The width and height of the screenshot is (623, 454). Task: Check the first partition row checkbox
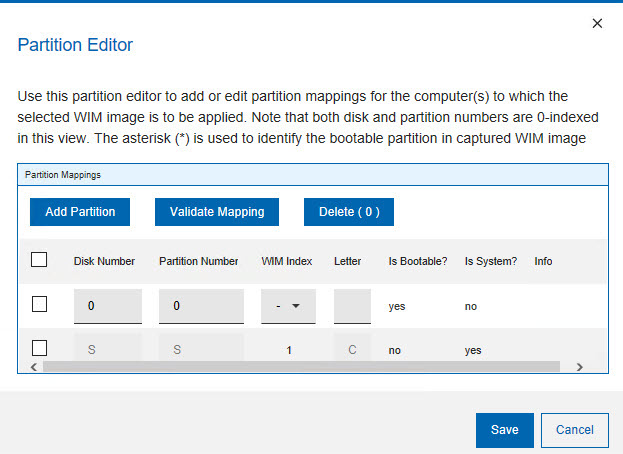click(40, 305)
